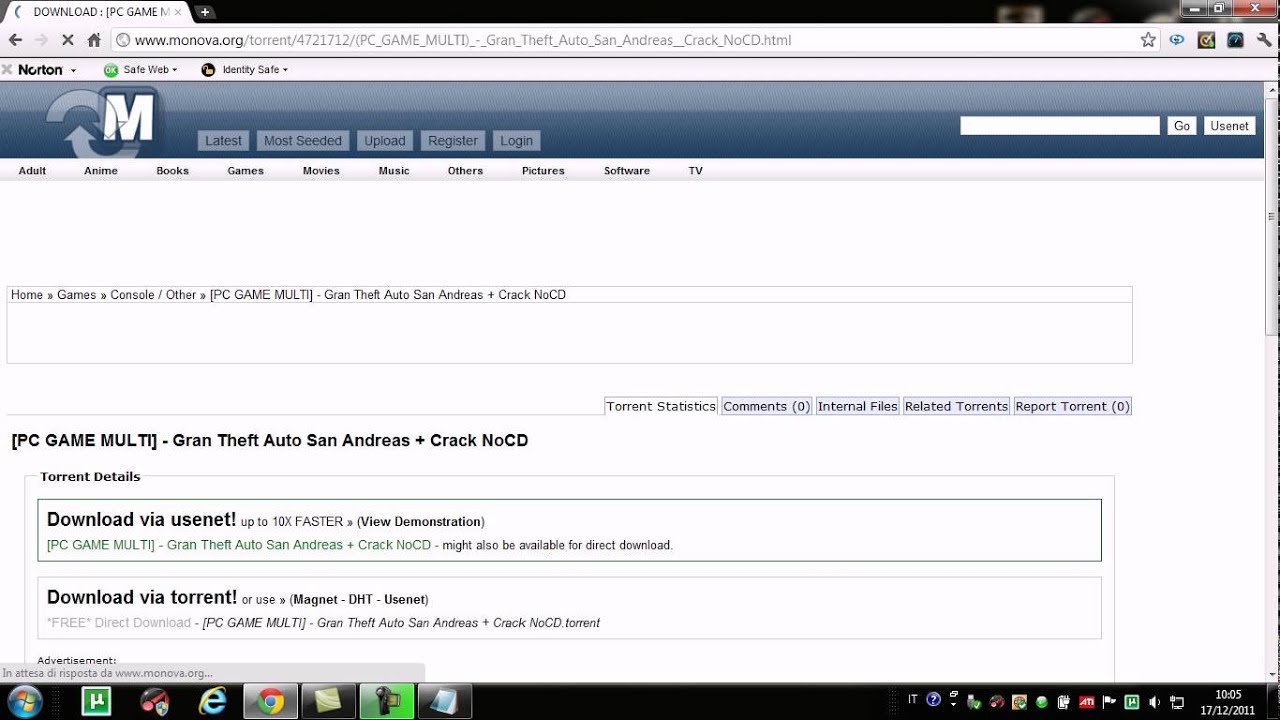Open a new browser tab

(x=204, y=12)
